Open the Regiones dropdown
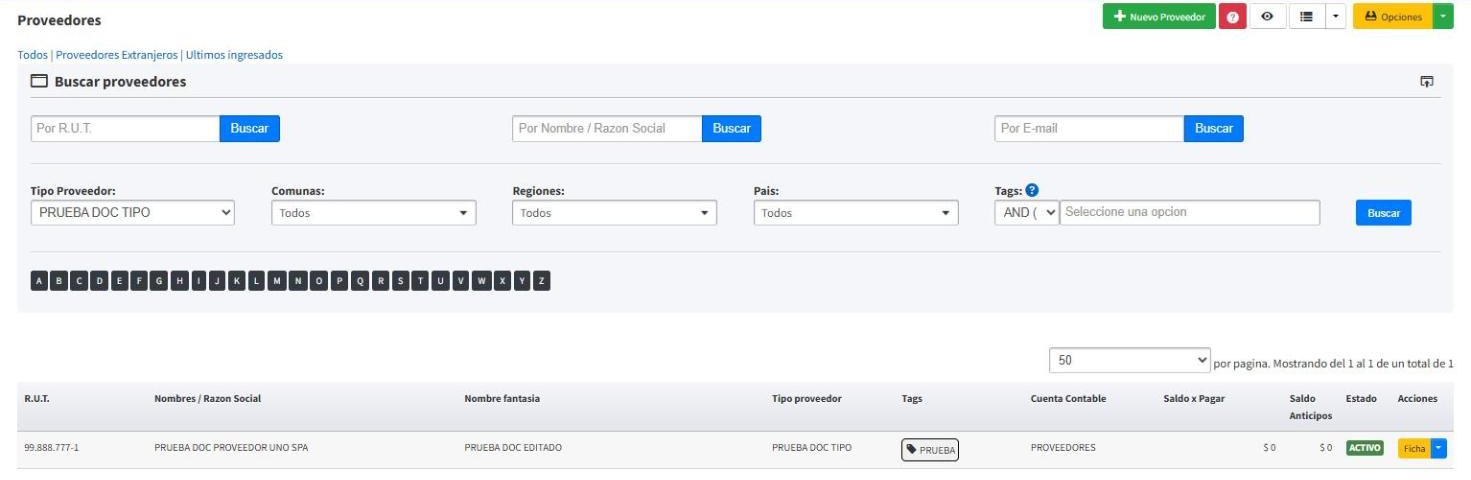This screenshot has width=1471, height=480. [x=614, y=213]
